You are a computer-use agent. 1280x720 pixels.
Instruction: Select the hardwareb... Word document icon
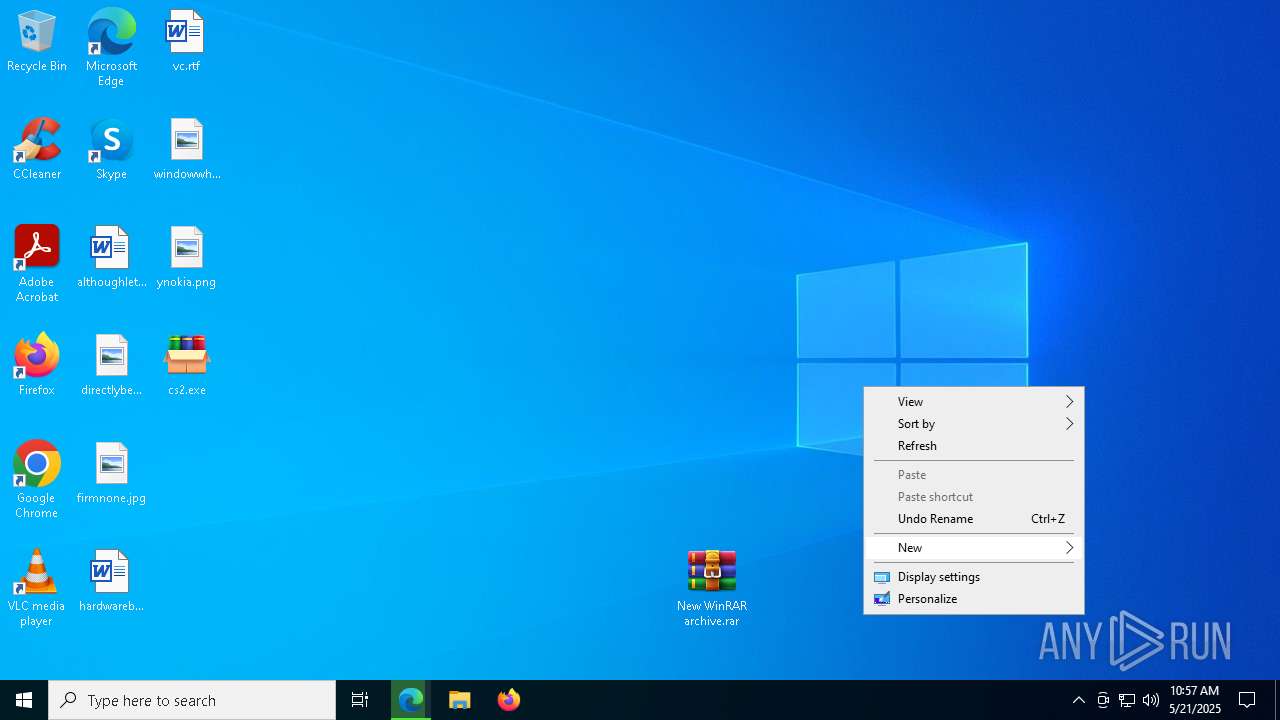click(x=111, y=581)
